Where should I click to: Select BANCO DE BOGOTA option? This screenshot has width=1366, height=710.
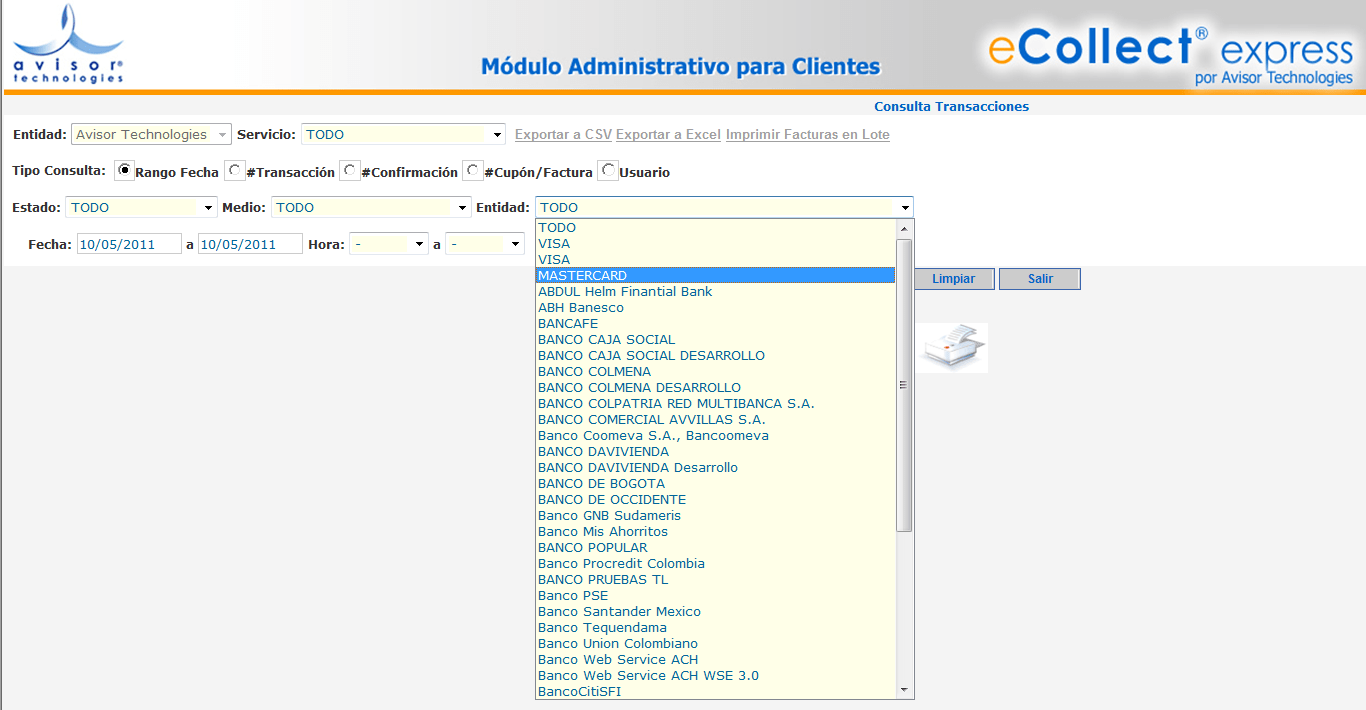click(x=716, y=483)
